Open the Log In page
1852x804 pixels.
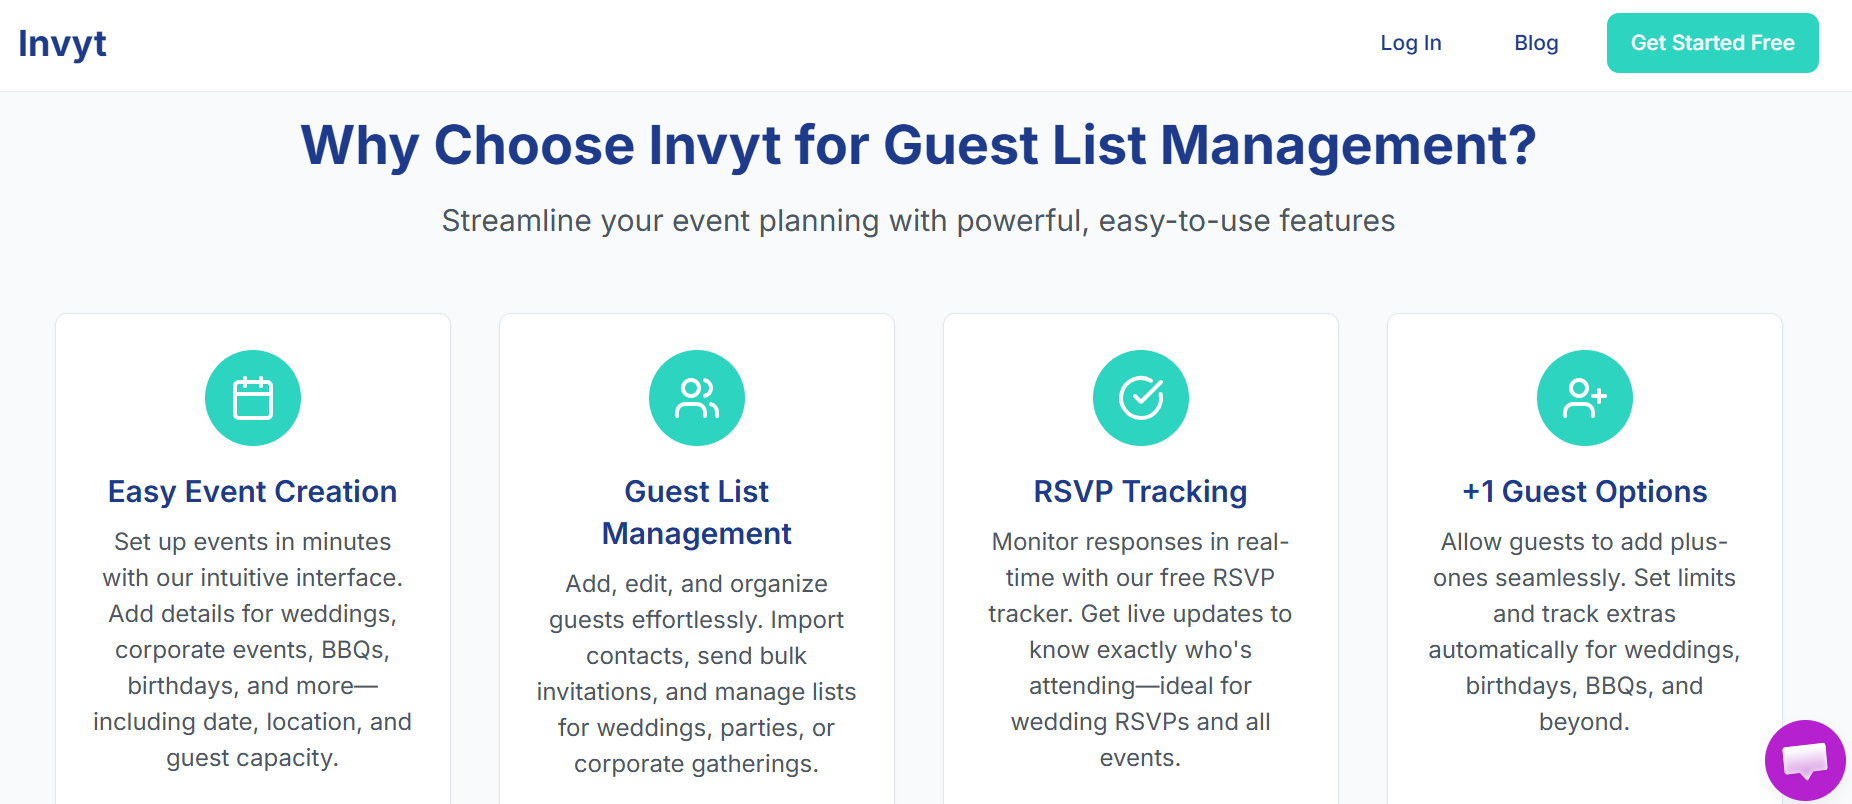click(1410, 43)
